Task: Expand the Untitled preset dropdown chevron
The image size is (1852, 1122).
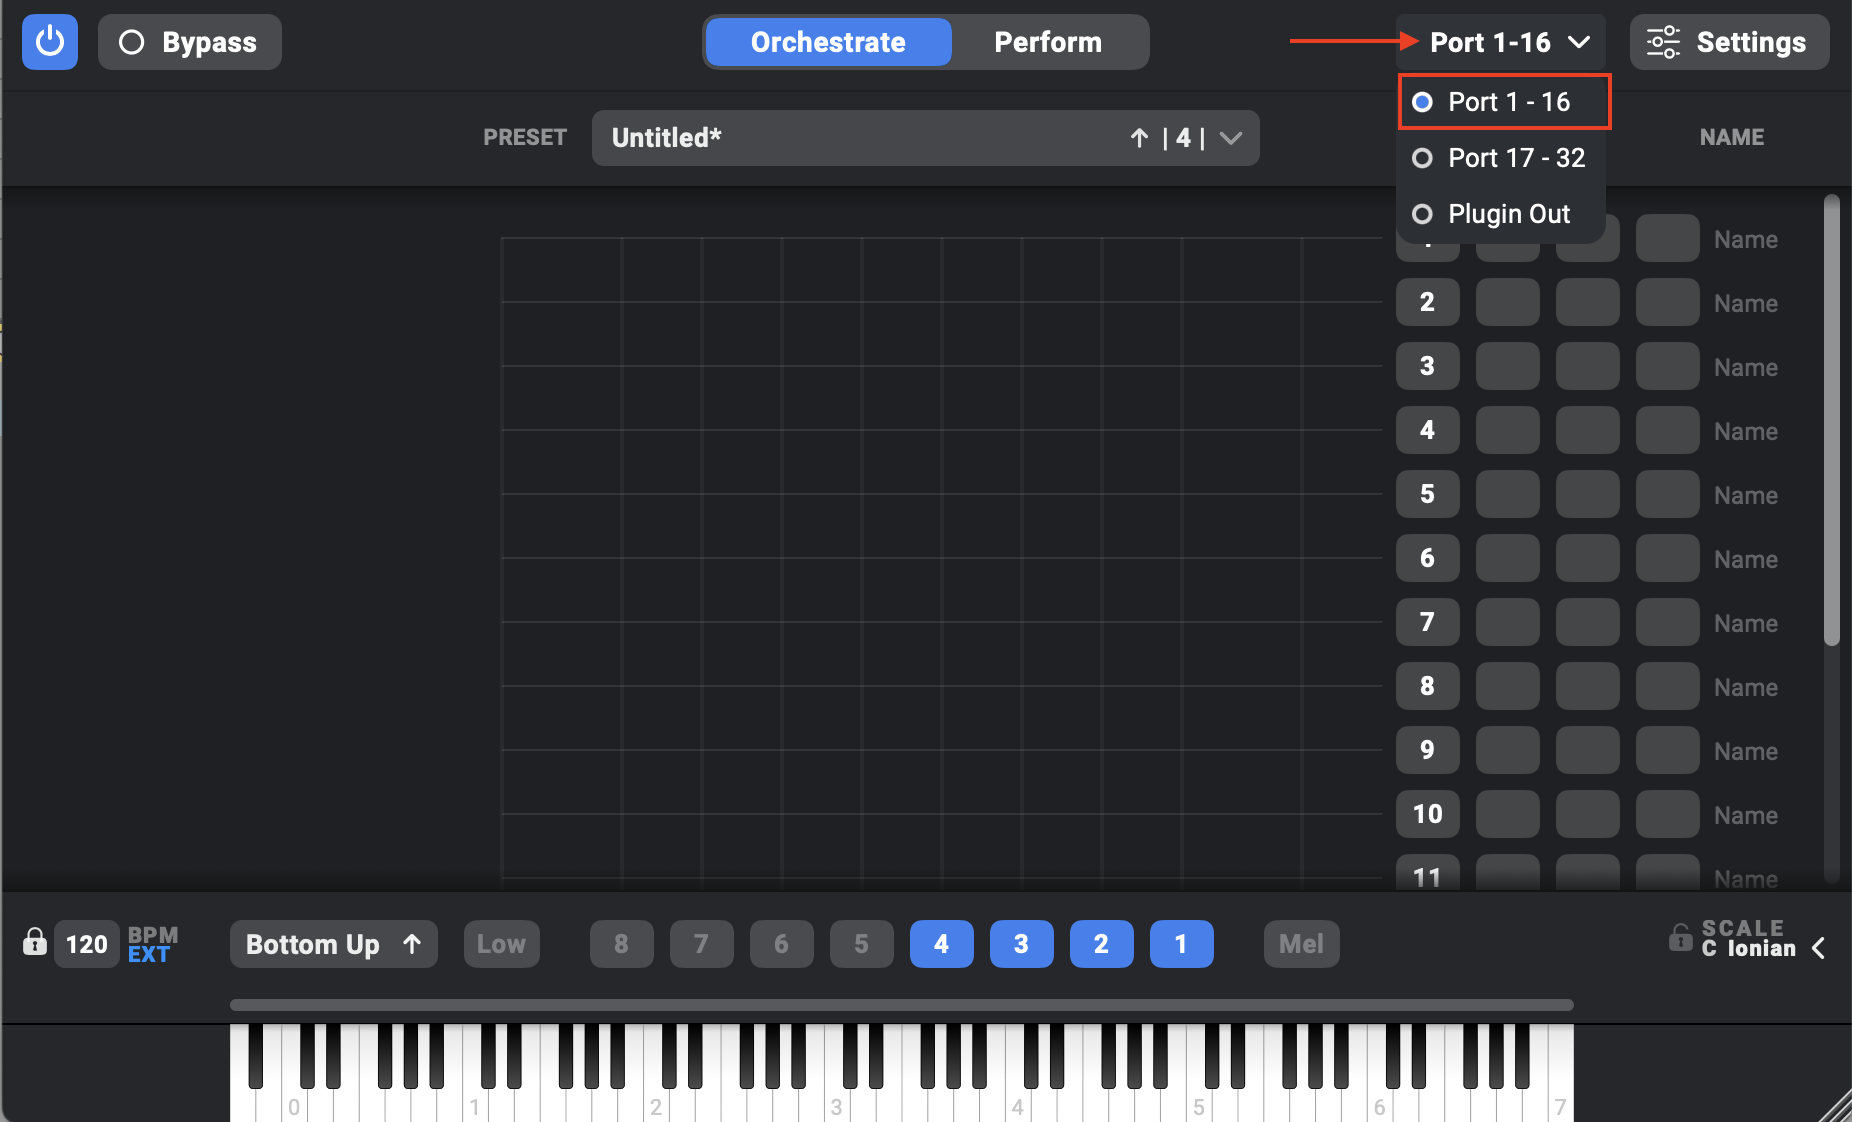Action: [1231, 138]
